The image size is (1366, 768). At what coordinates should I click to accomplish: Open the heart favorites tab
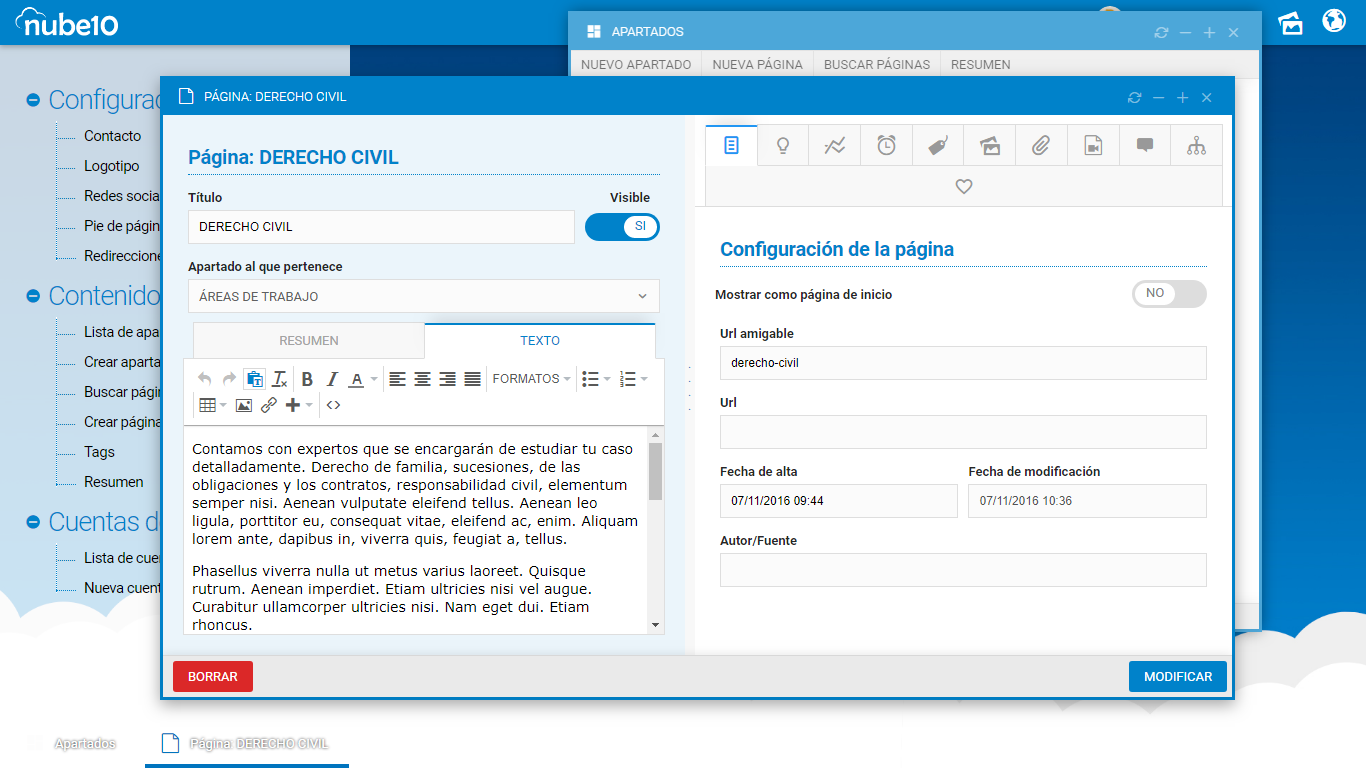click(x=964, y=186)
